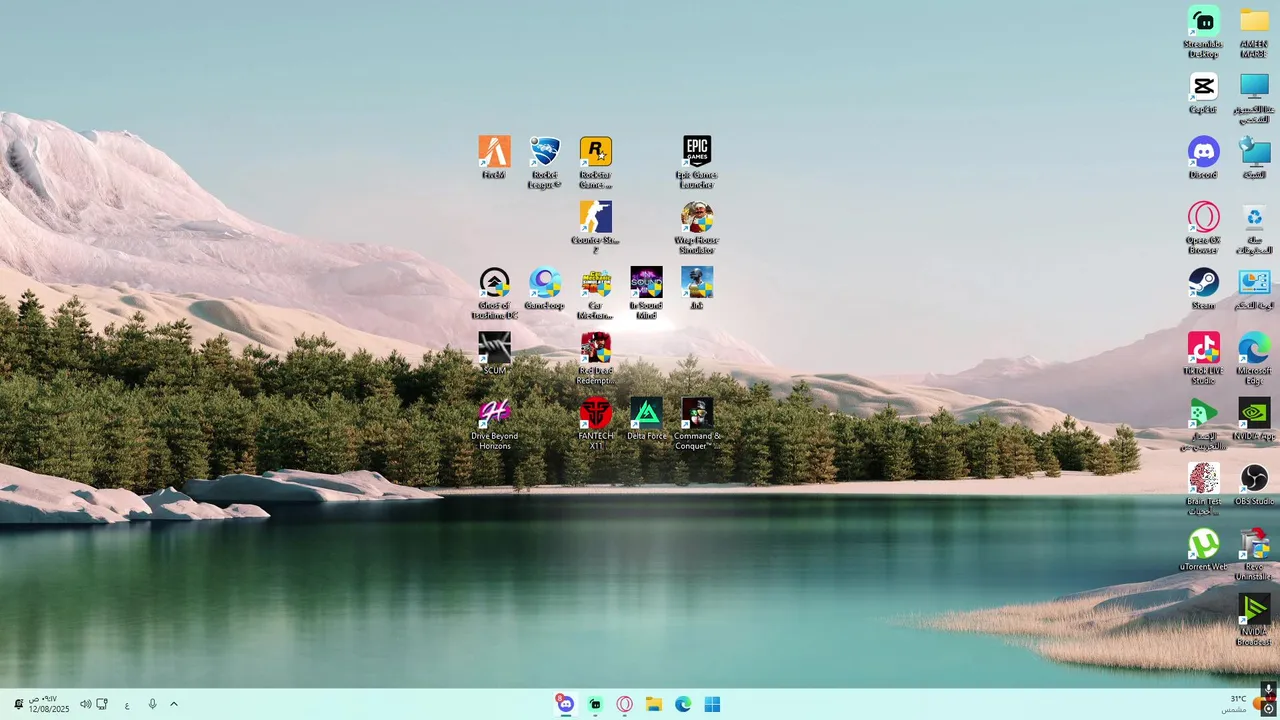Open the uTorrent Web shortcut
The image size is (1280, 720).
(x=1203, y=549)
